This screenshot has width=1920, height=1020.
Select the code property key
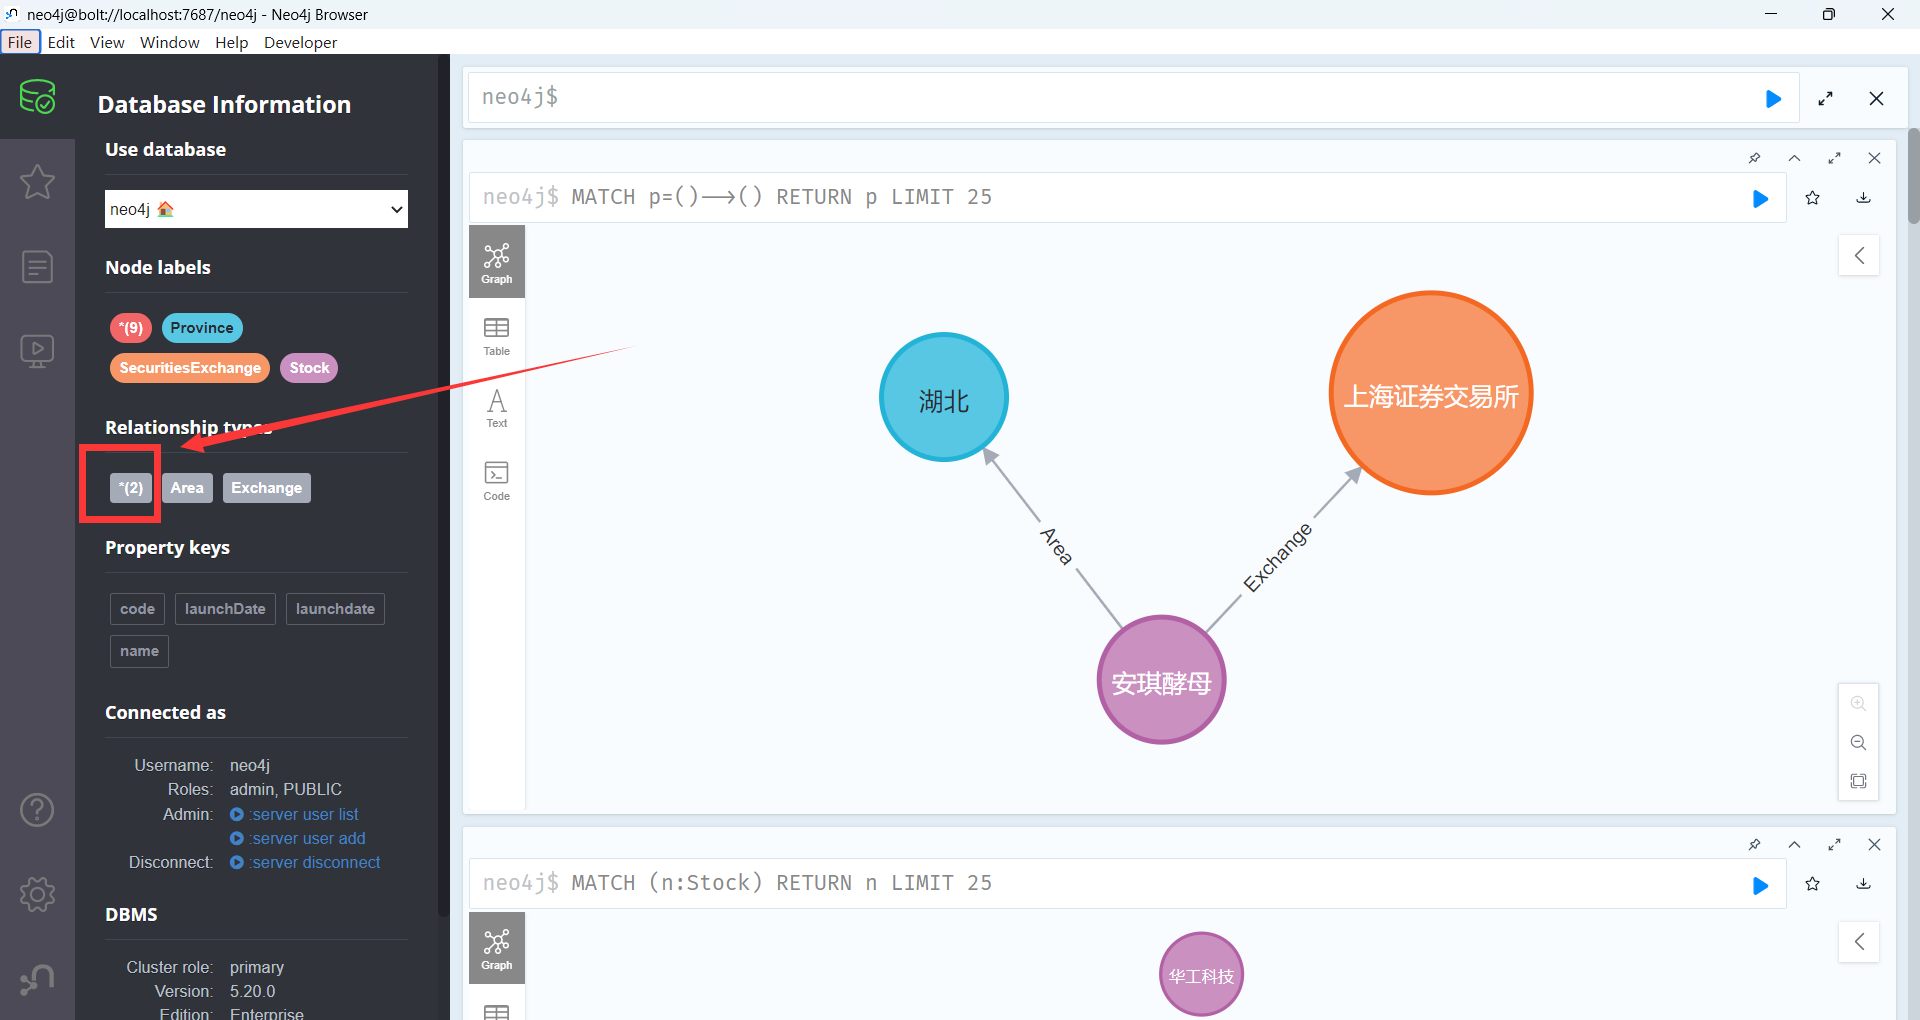point(138,609)
